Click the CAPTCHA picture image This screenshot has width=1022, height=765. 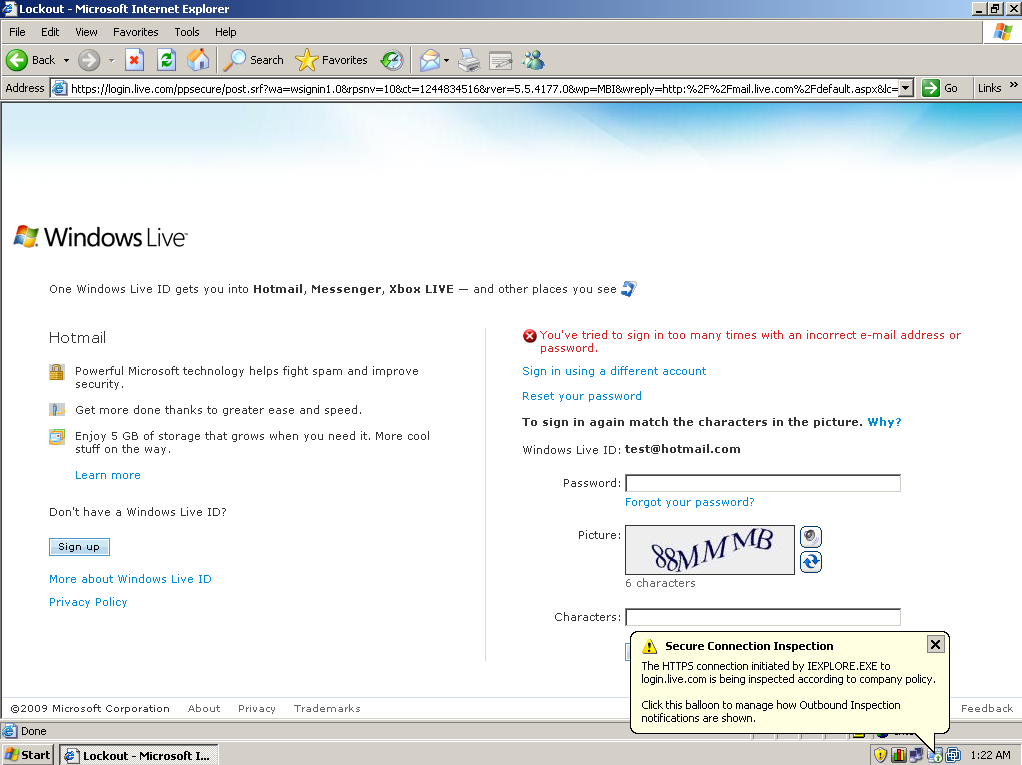point(710,550)
